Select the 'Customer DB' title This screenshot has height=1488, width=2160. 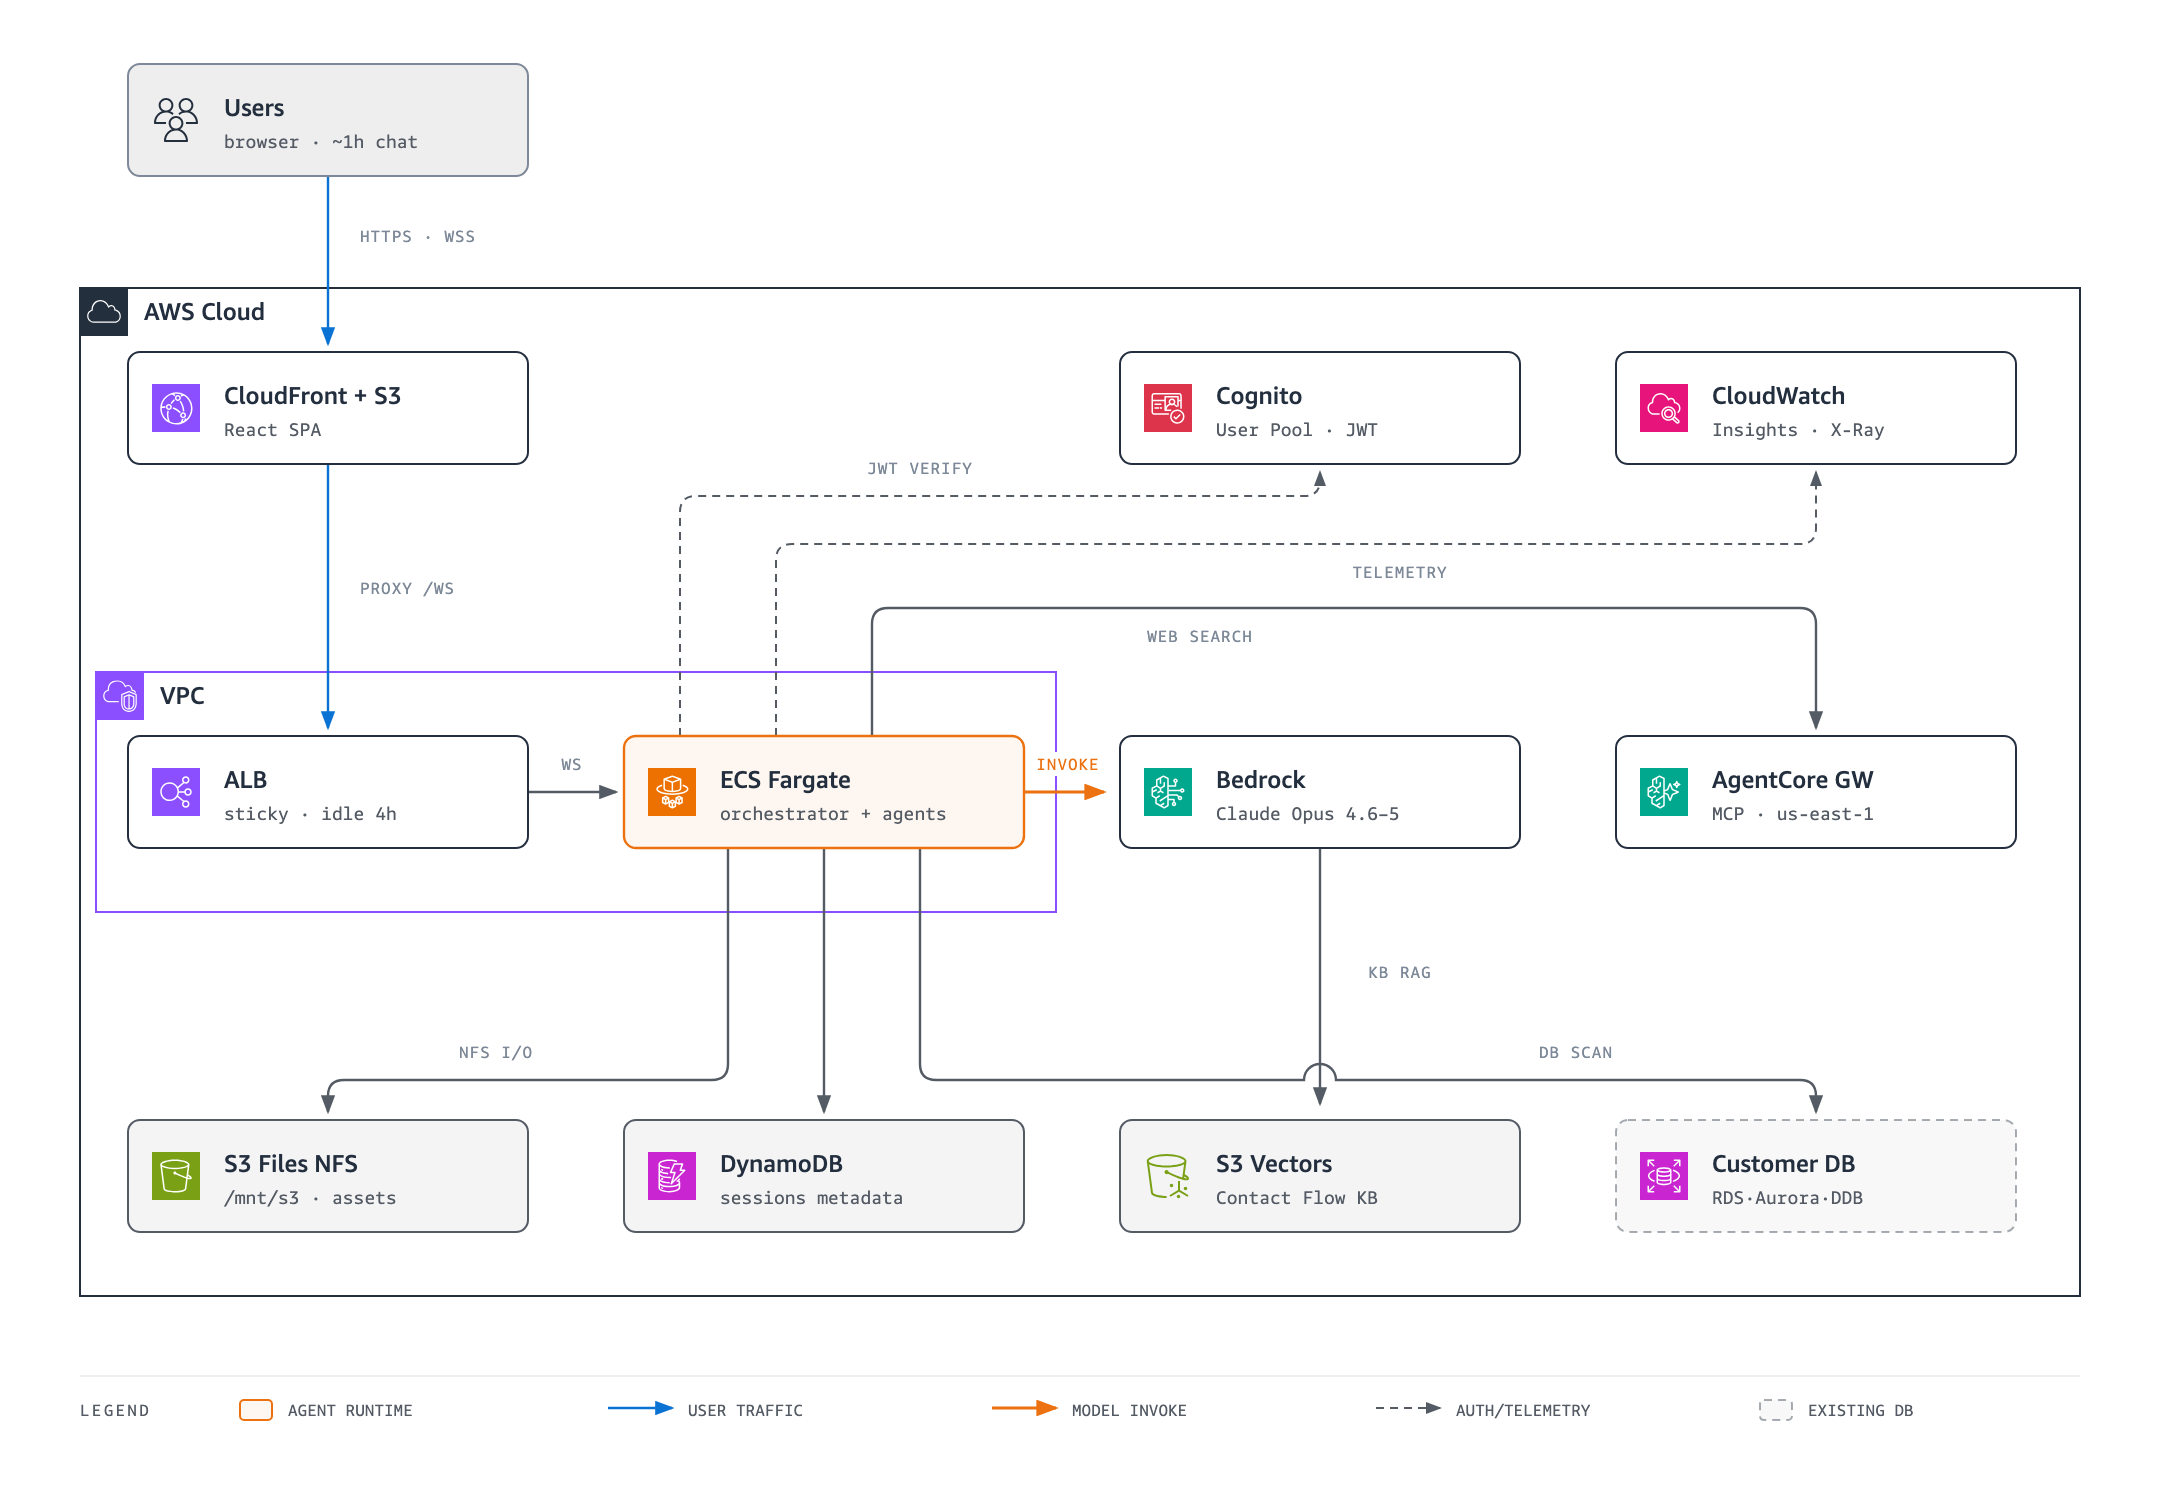[x=1783, y=1164]
